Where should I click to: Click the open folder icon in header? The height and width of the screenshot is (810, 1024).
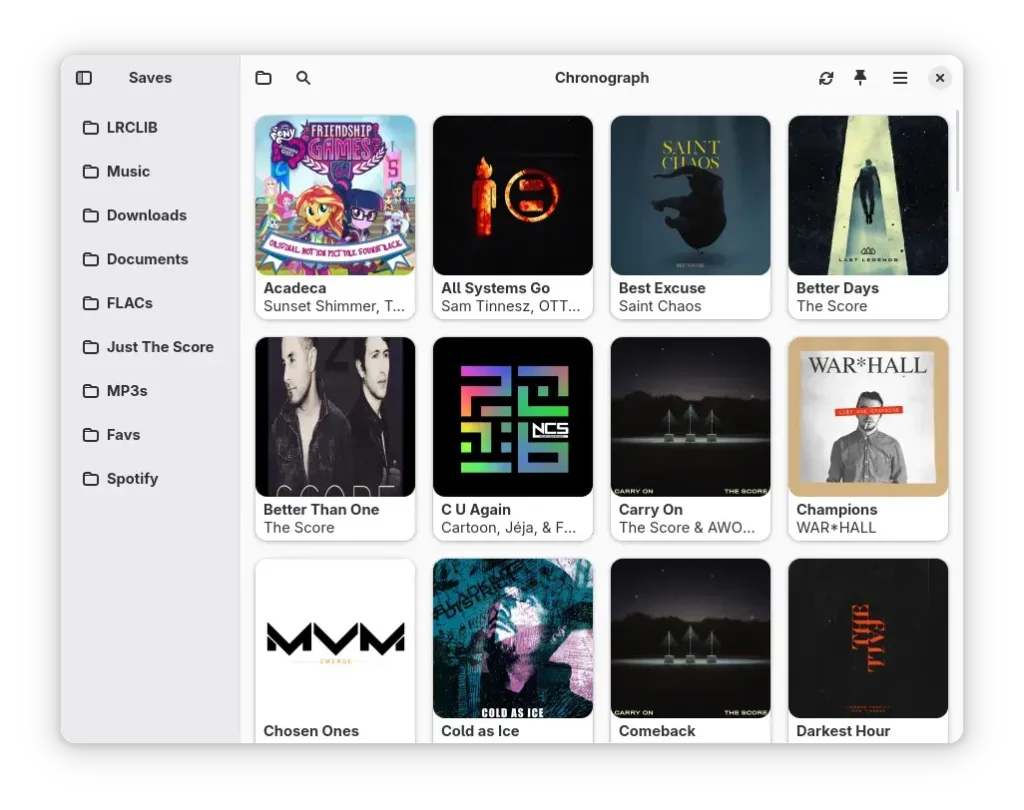[x=263, y=78]
